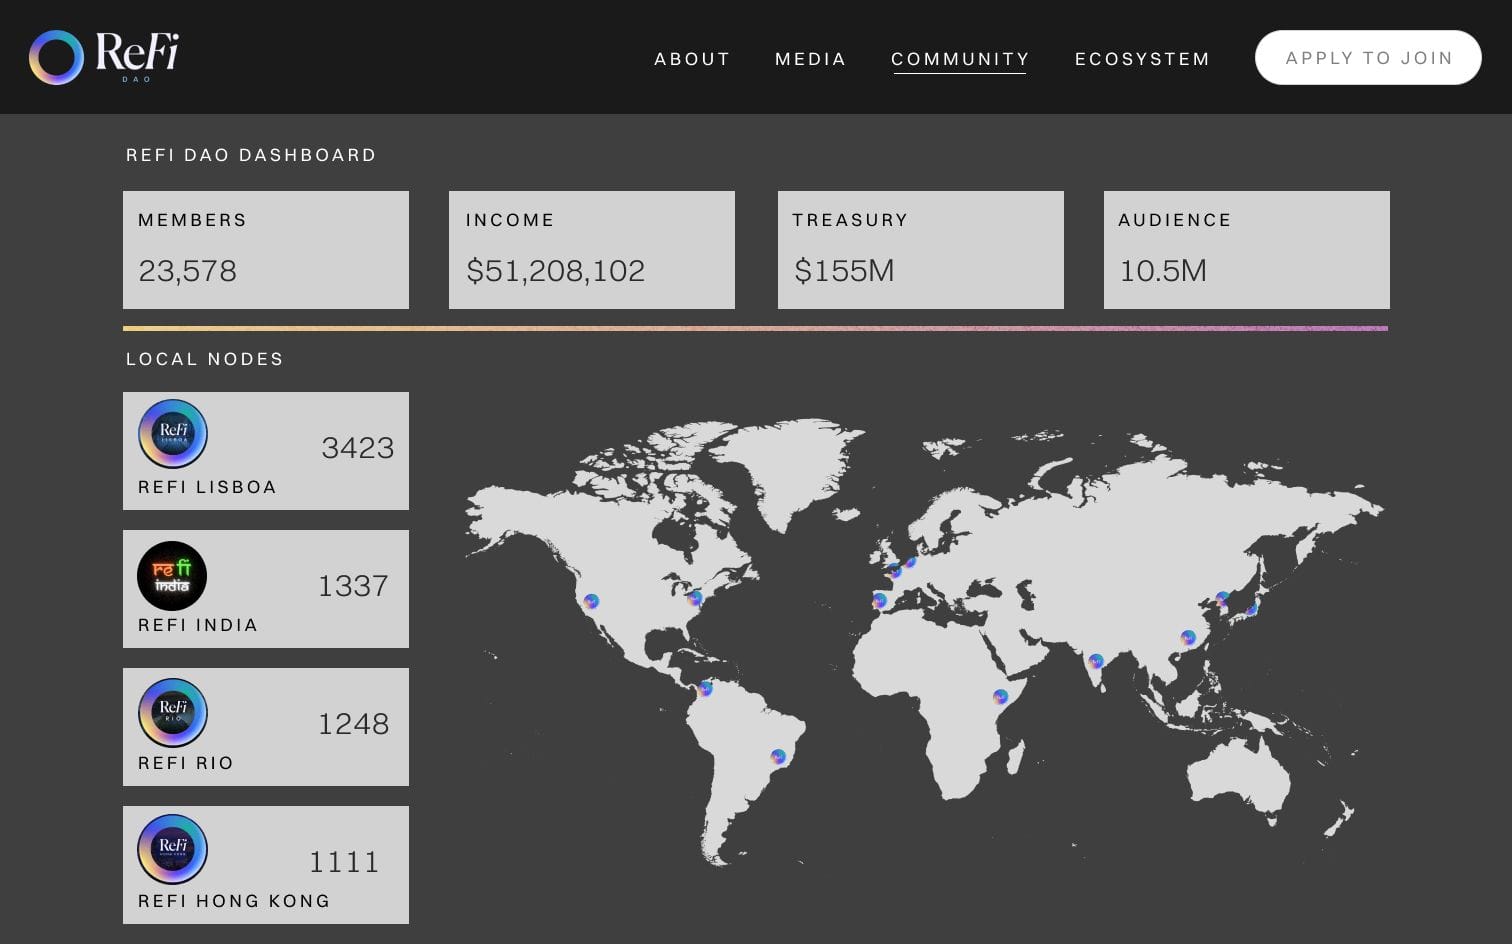Select the map marker on China's southern coast
Viewport: 1512px width, 944px height.
(1188, 638)
